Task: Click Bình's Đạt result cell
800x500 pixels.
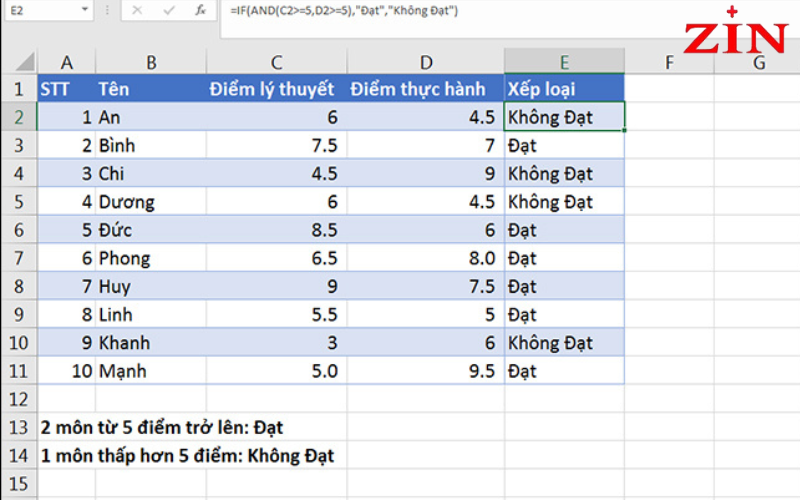Action: coord(564,145)
